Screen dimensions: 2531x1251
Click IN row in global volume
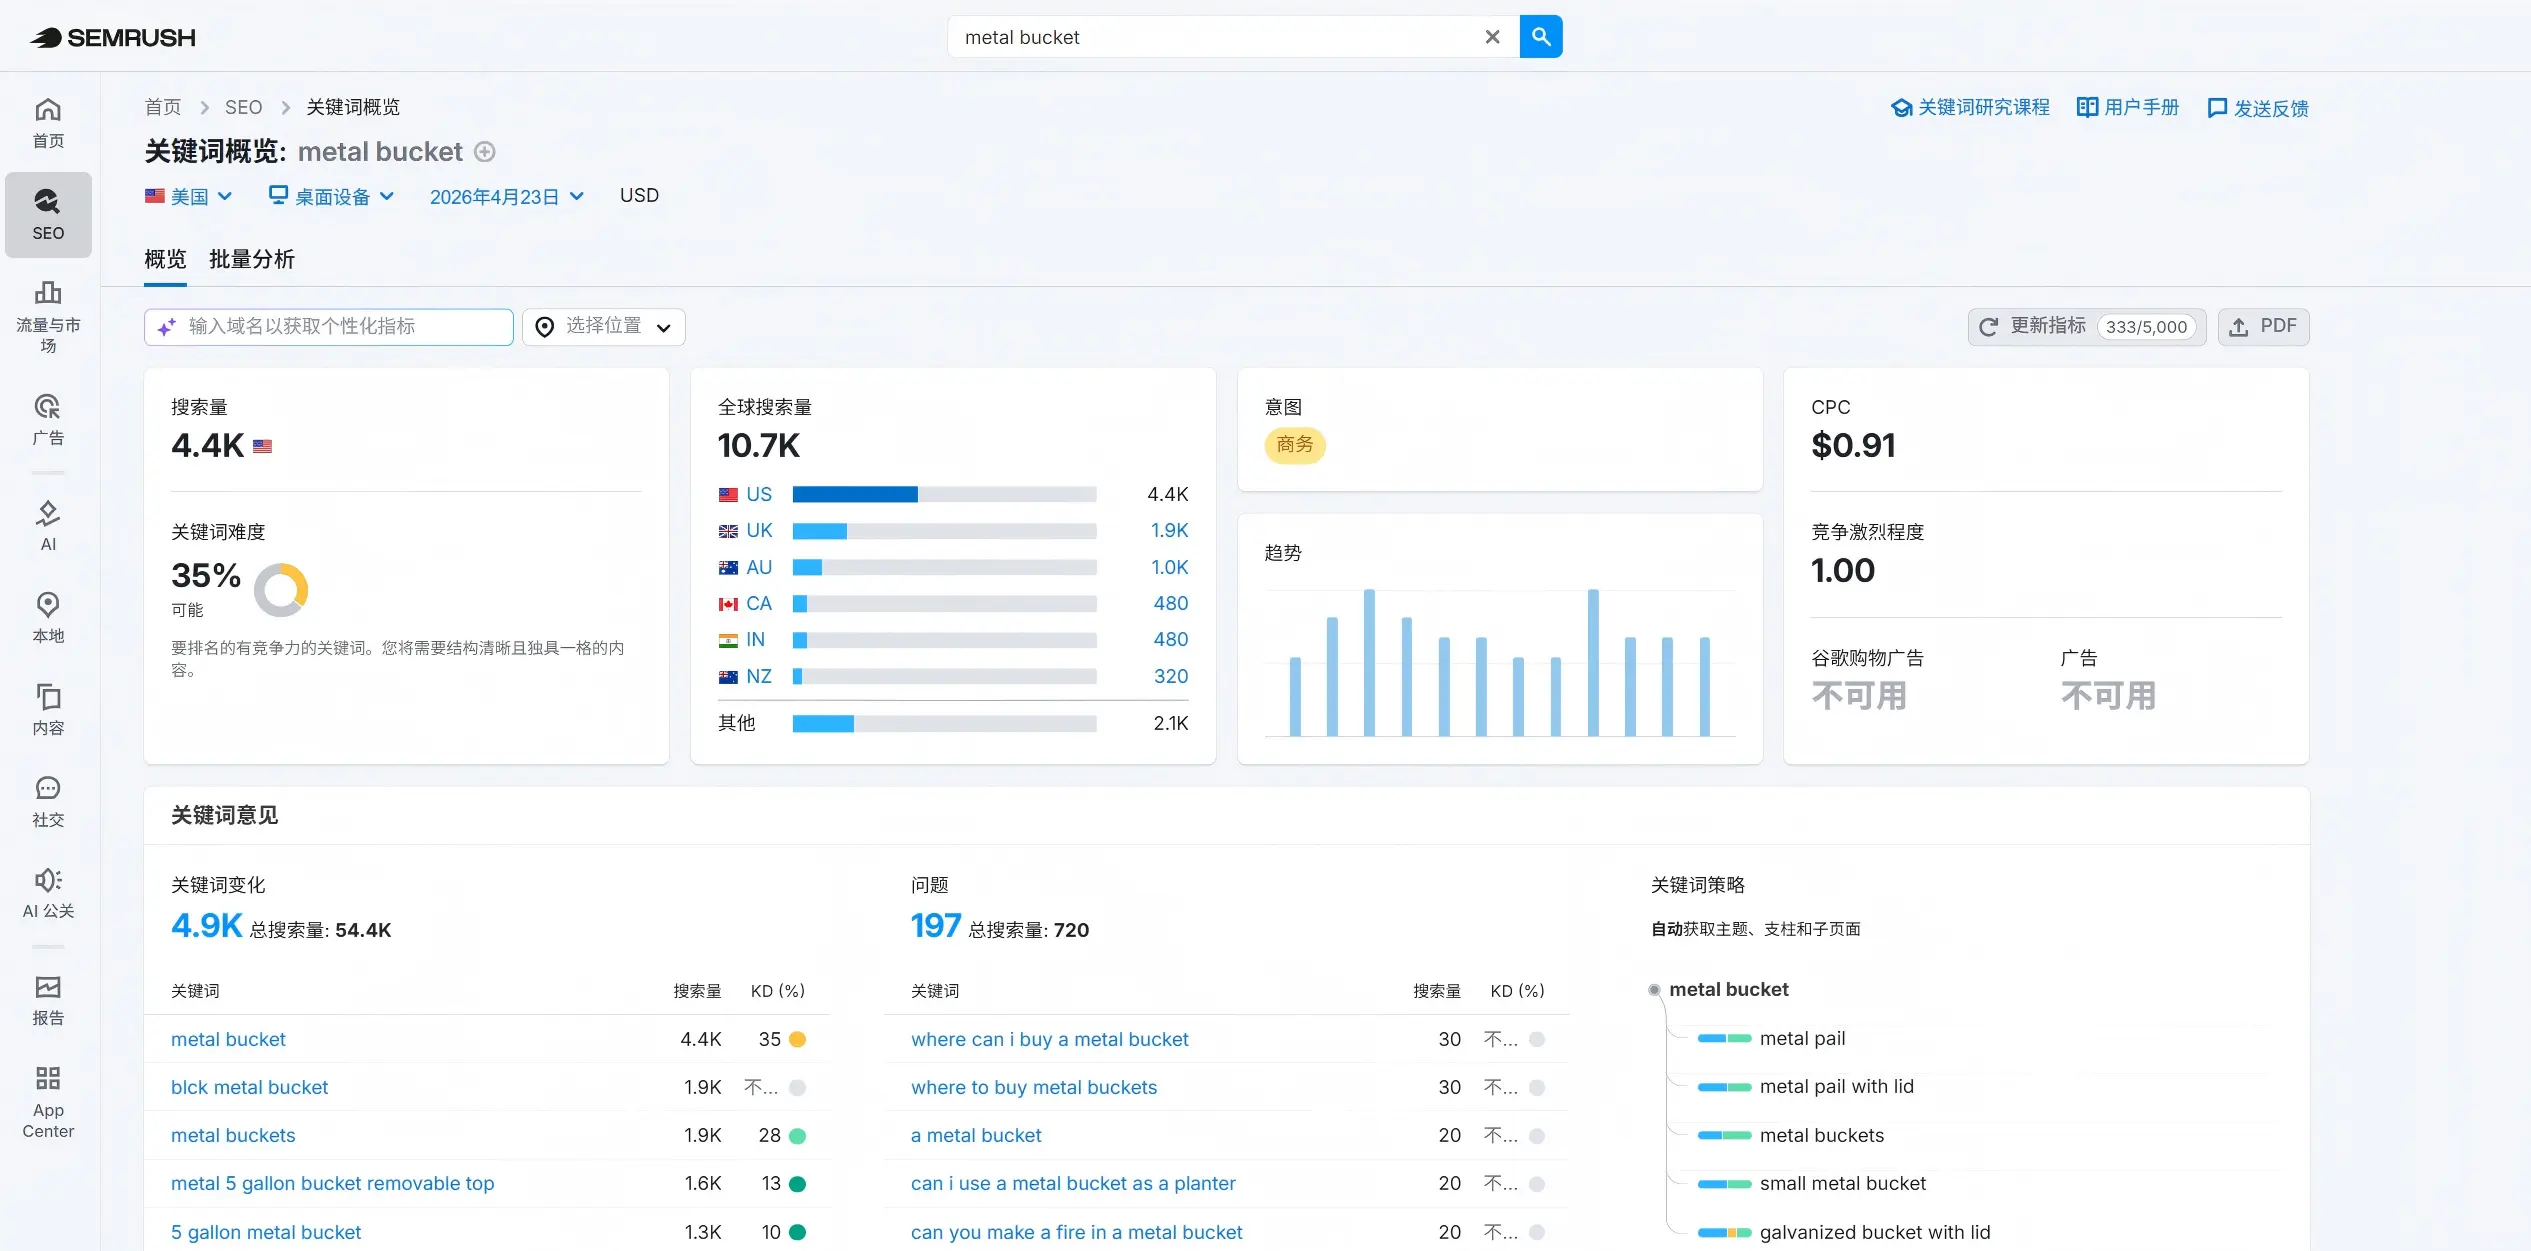953,640
